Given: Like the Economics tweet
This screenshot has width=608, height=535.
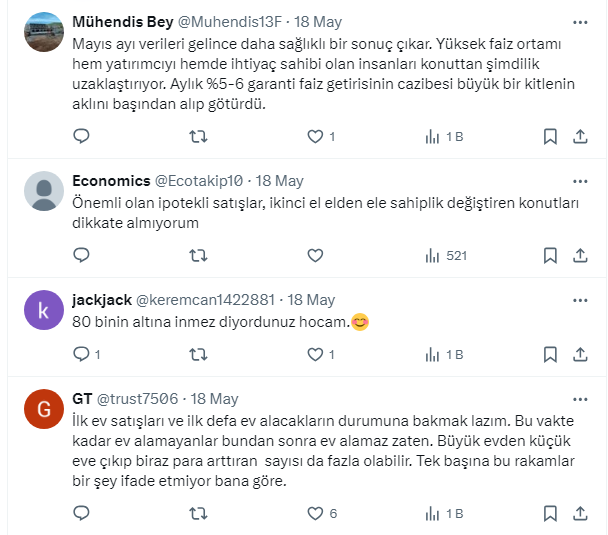Looking at the screenshot, I should [x=315, y=255].
